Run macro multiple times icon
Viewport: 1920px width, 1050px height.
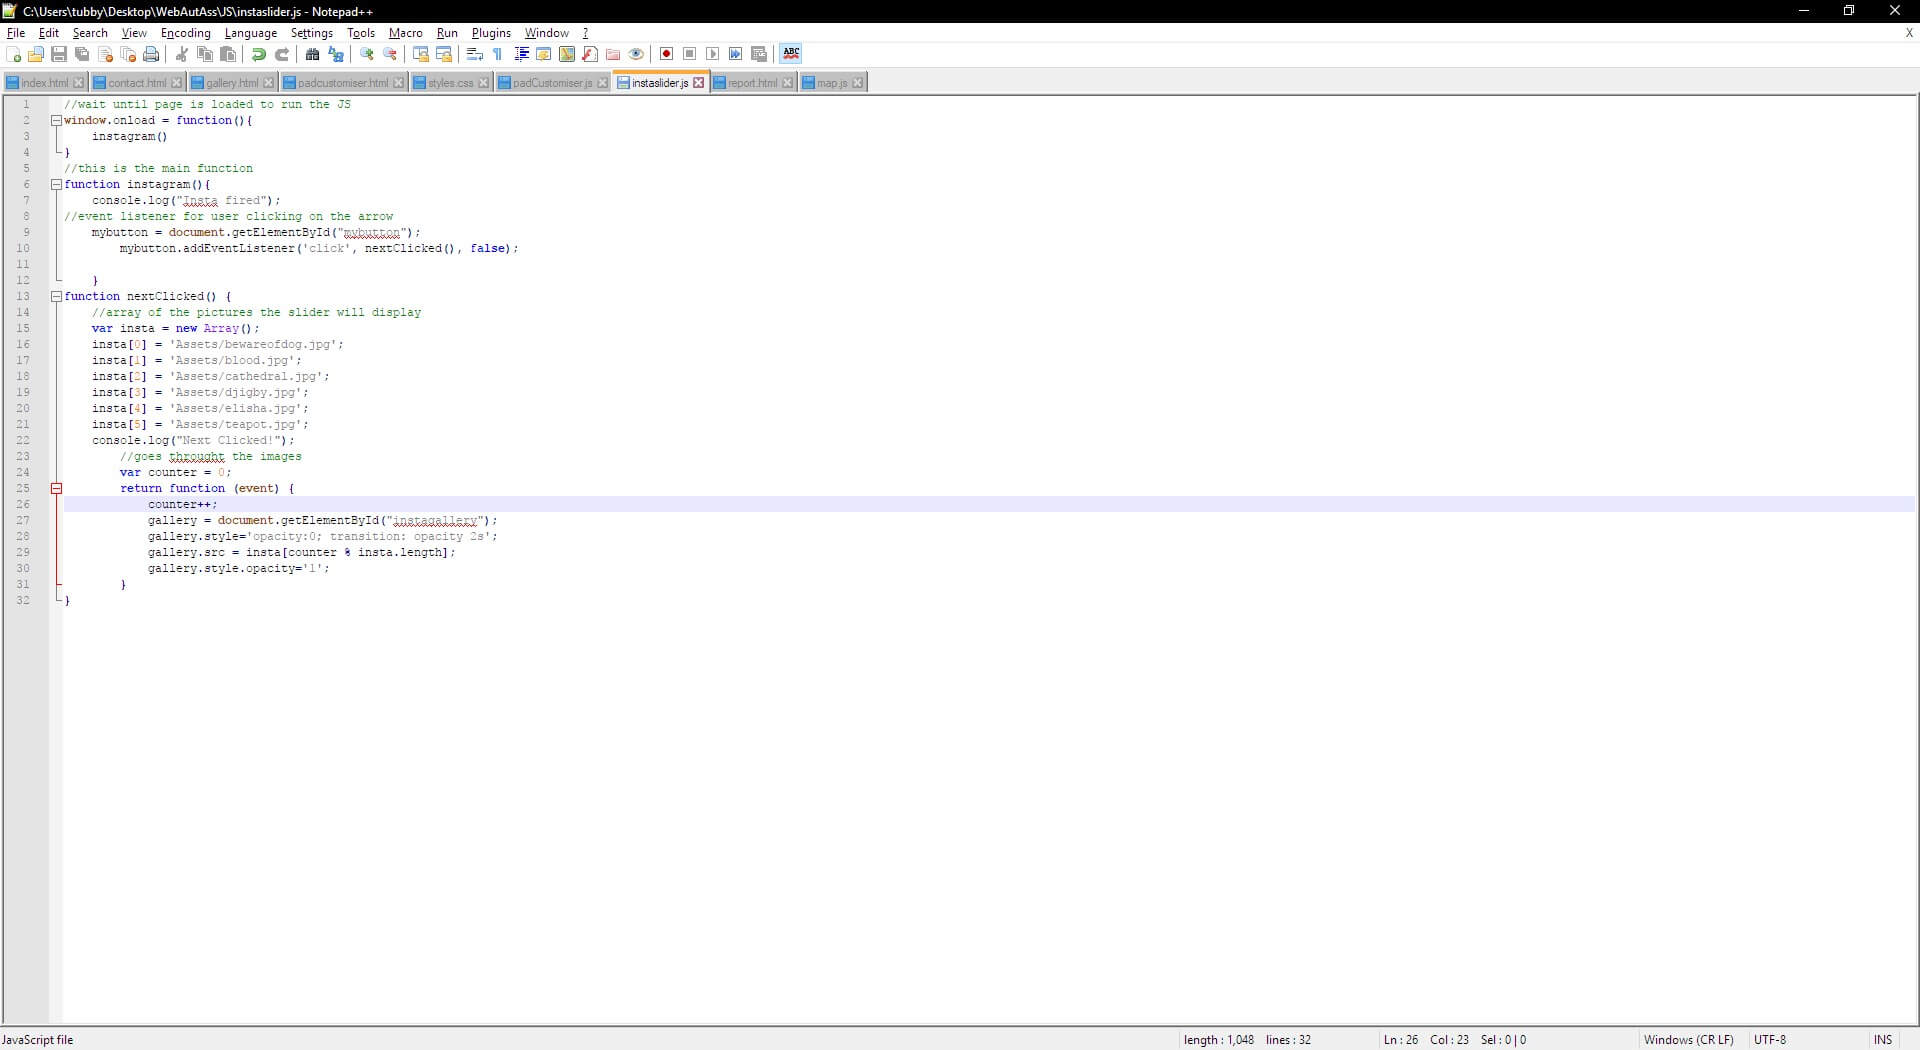coord(736,54)
